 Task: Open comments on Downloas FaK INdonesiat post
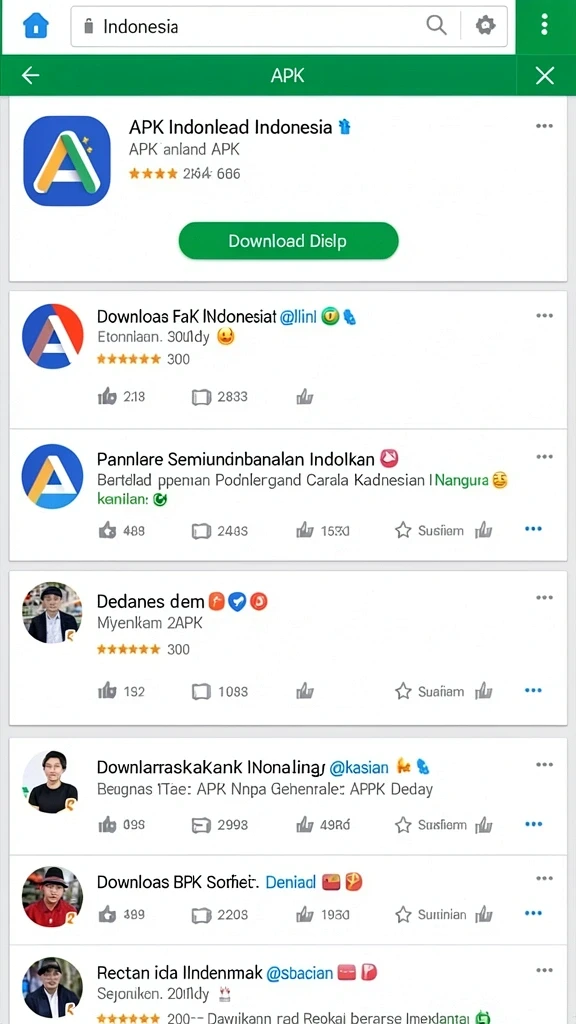point(201,397)
